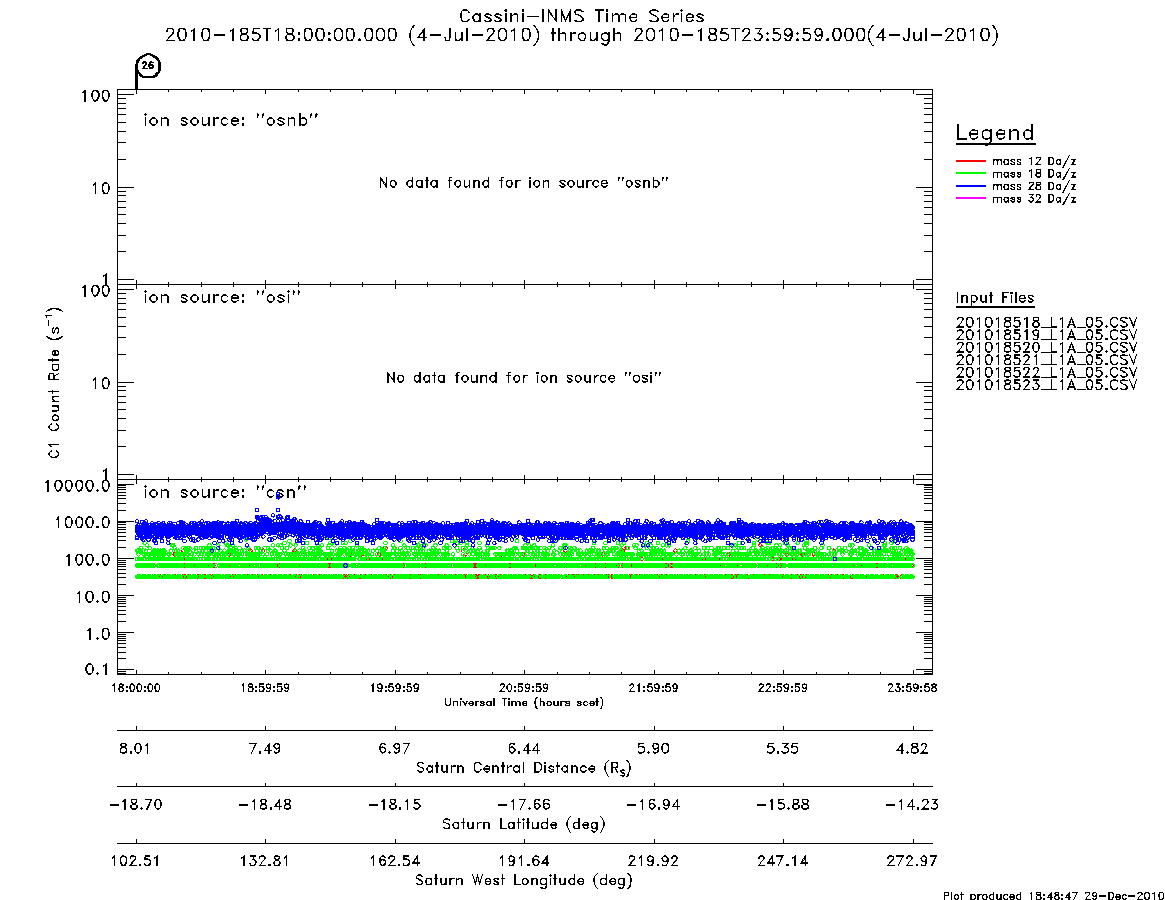Click the distance value 6.44

[524, 748]
